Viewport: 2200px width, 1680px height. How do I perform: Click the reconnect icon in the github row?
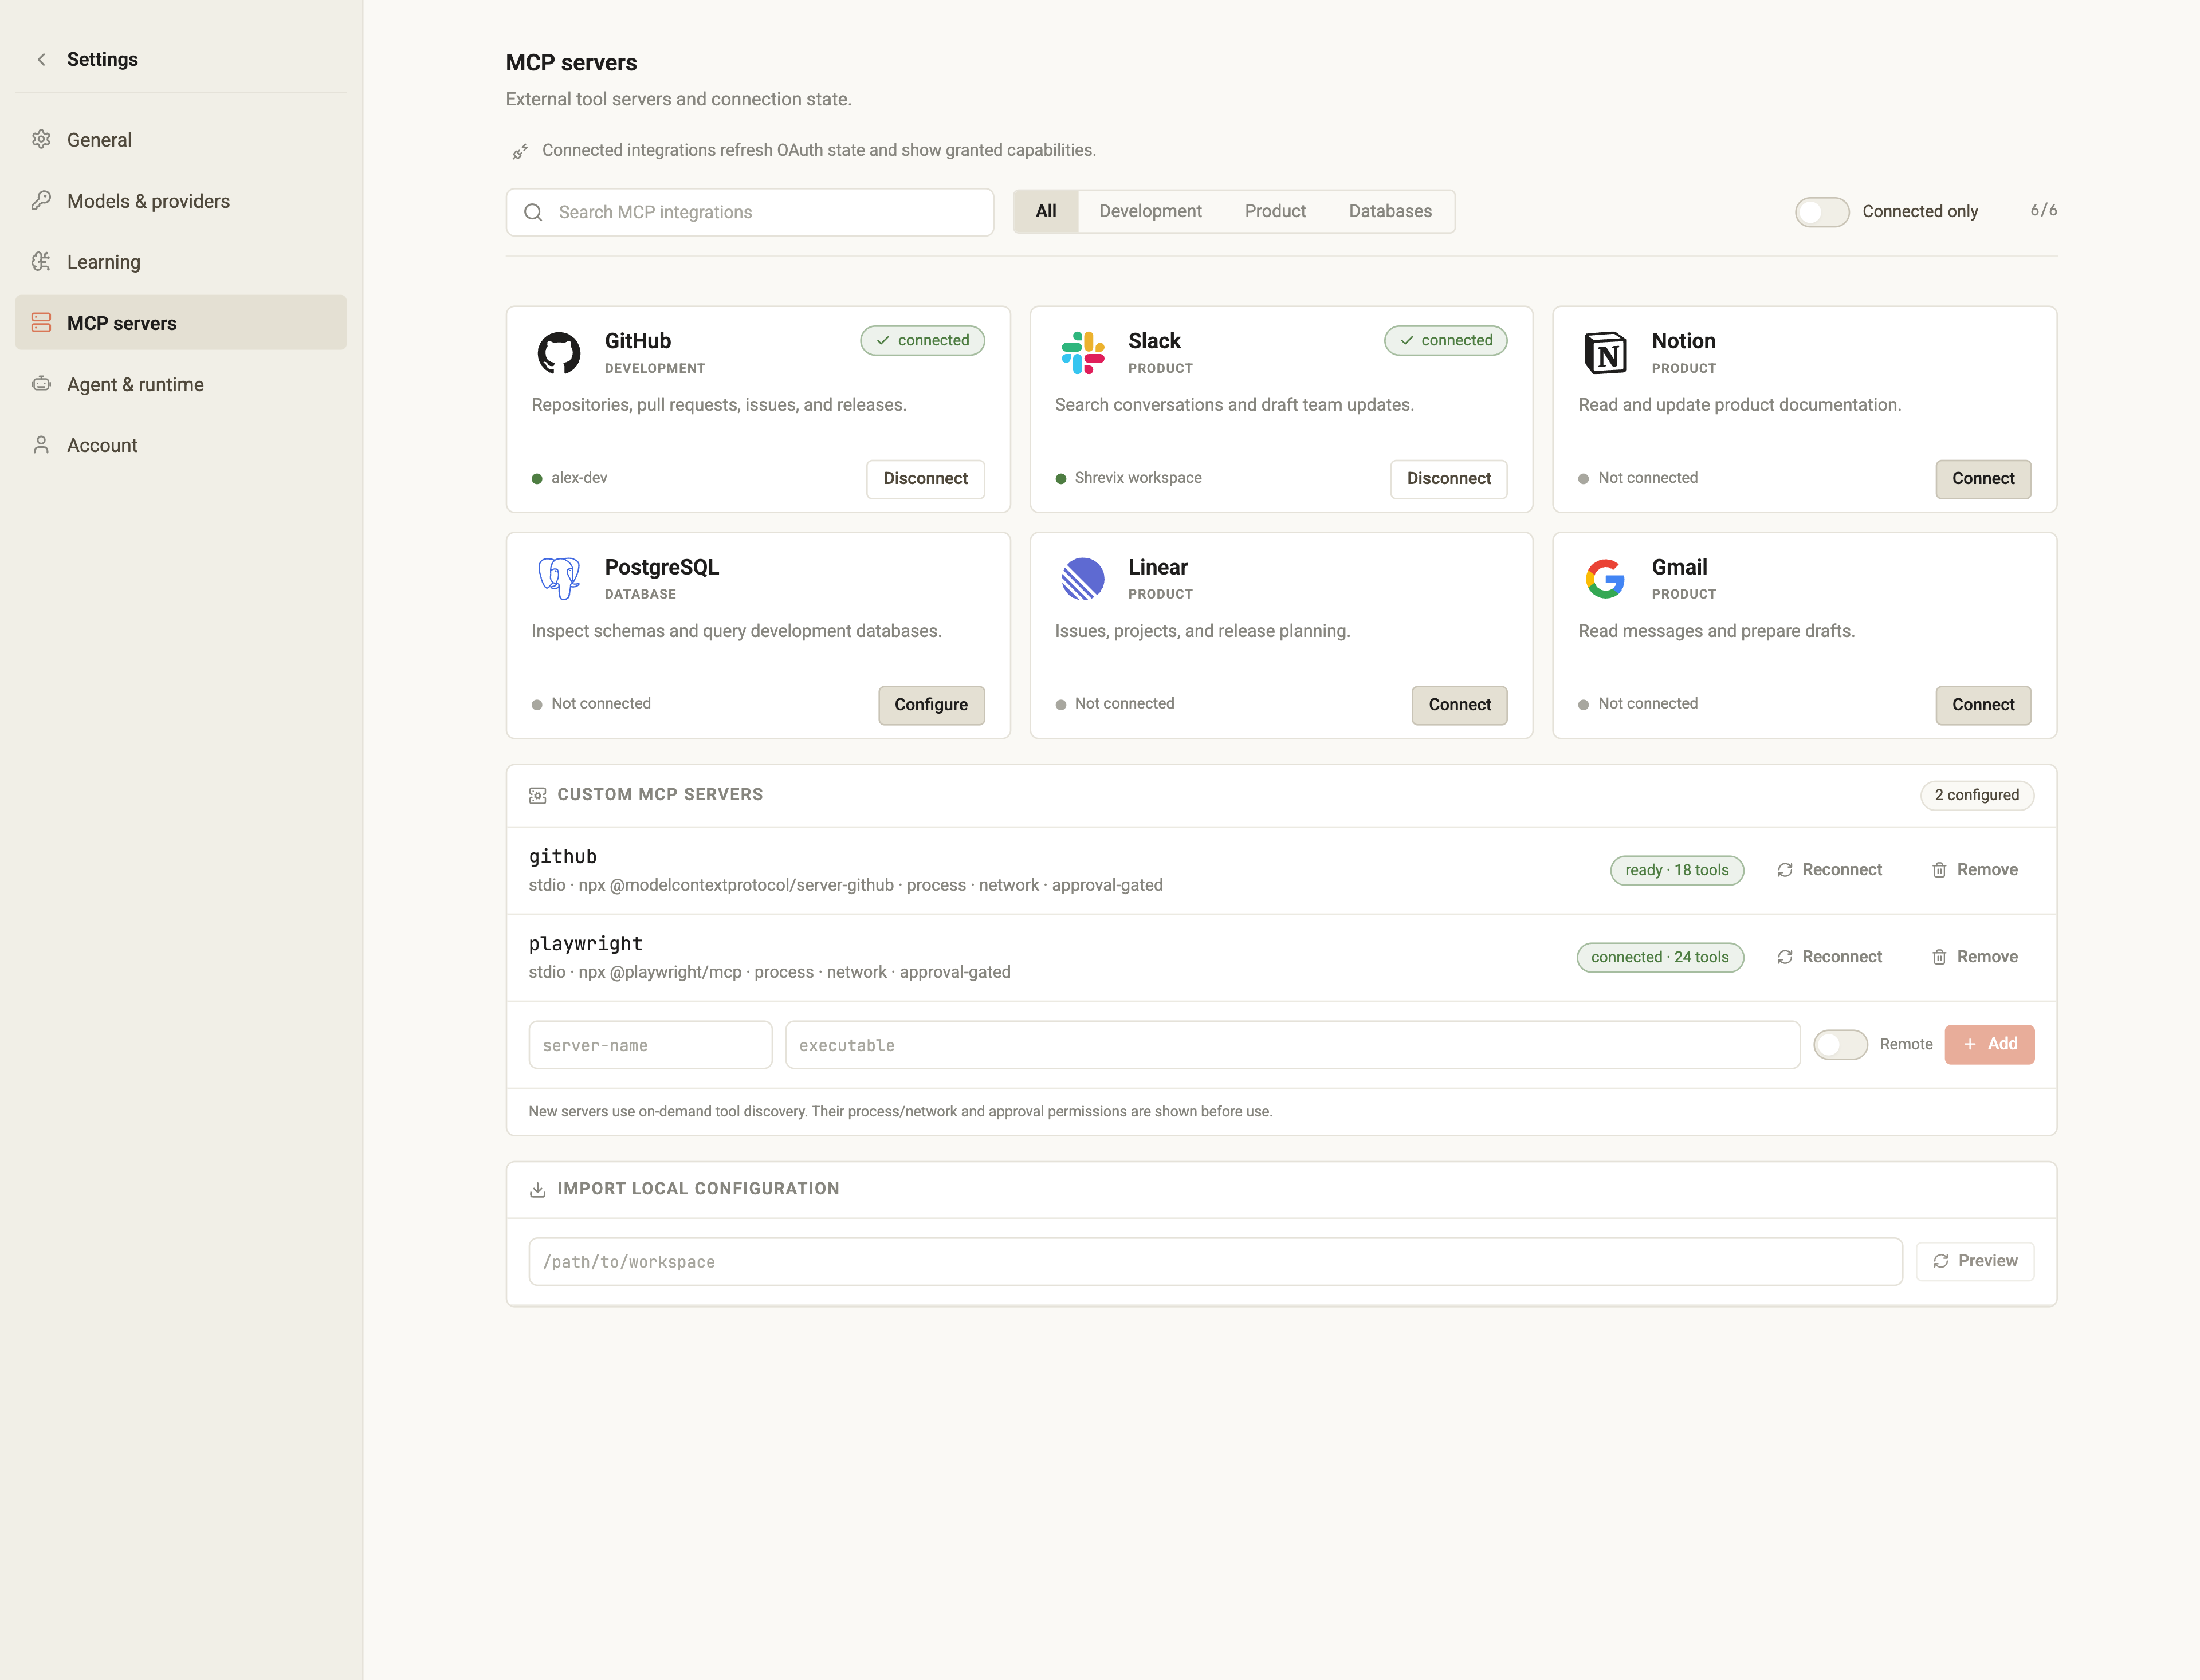click(x=1785, y=870)
